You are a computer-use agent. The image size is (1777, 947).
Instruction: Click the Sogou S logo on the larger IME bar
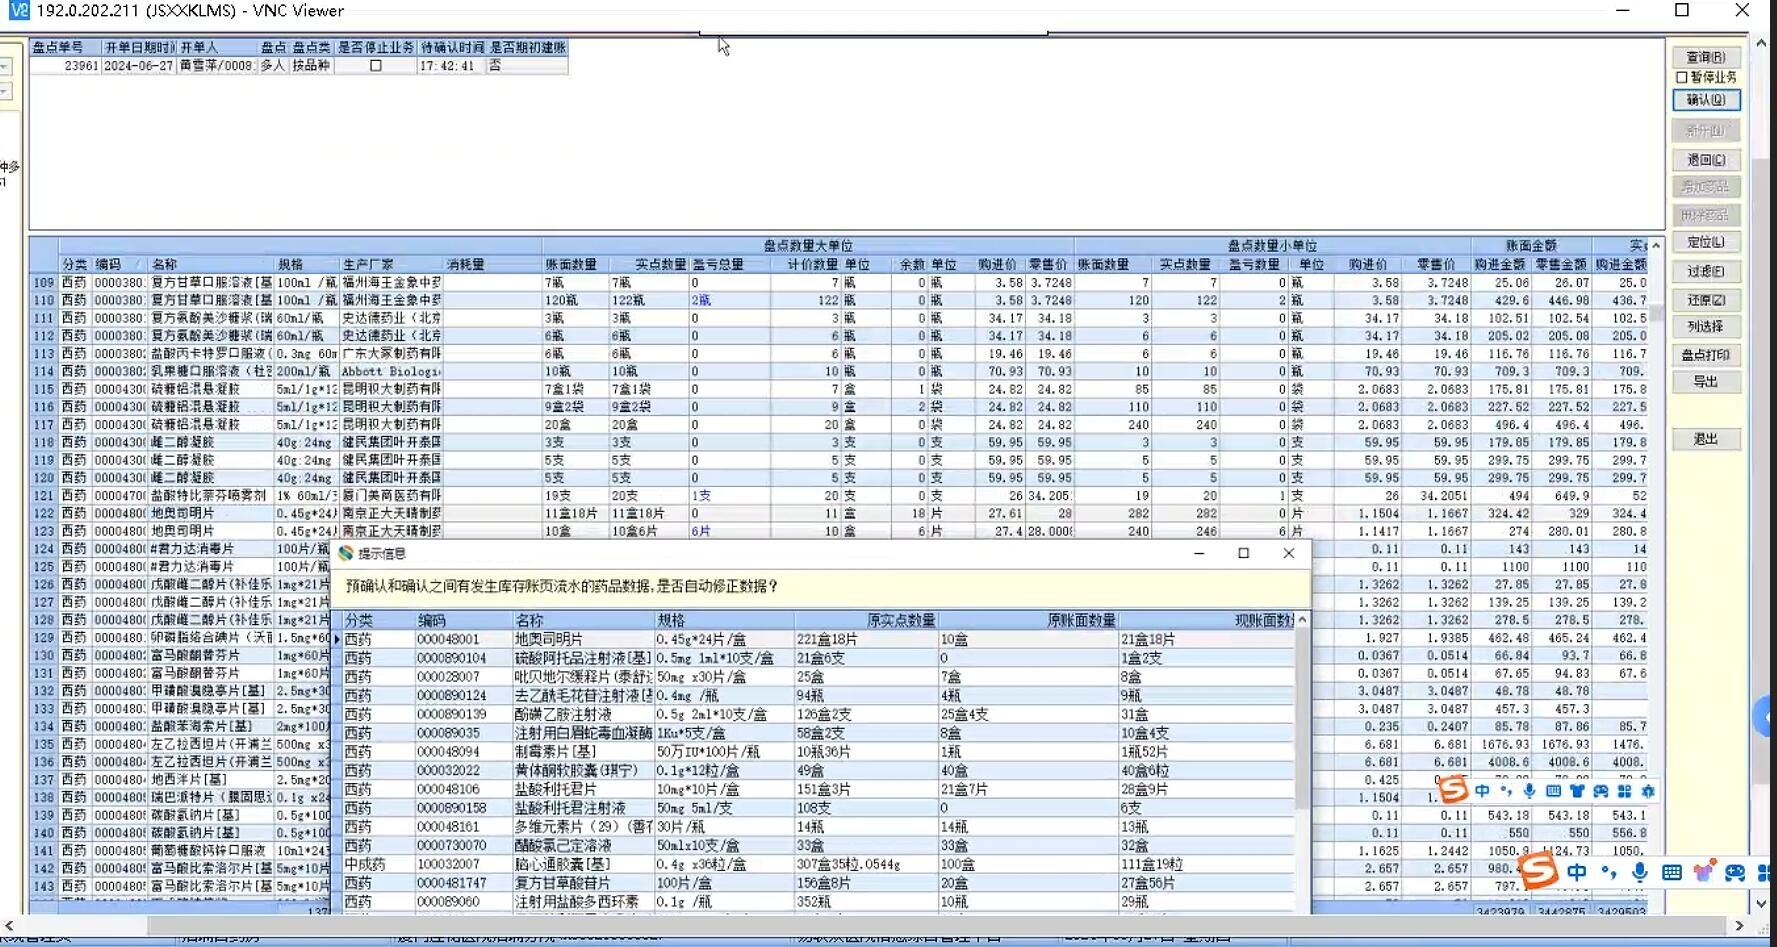point(1538,869)
